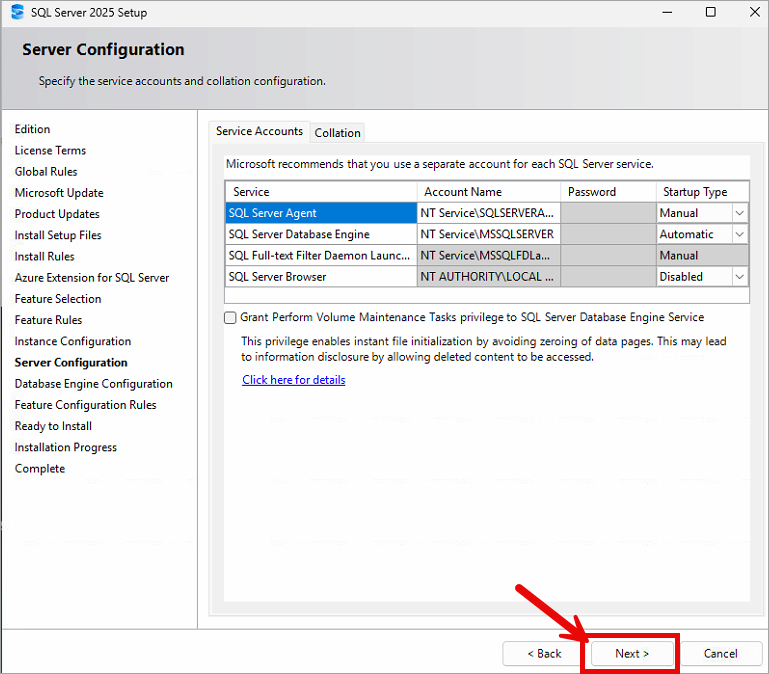Open SQL Server Agent startup type dropdown

[x=739, y=213]
